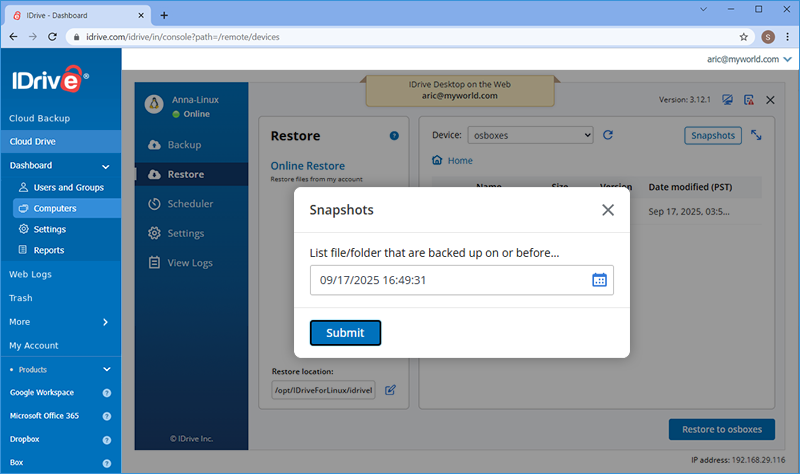Collapse the Dashboard section chevron
Screen dimensions: 800x474
coord(106,166)
